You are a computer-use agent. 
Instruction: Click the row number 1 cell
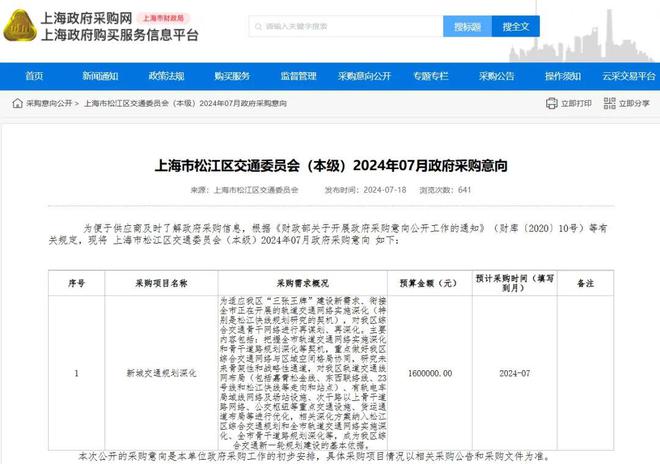(x=77, y=373)
